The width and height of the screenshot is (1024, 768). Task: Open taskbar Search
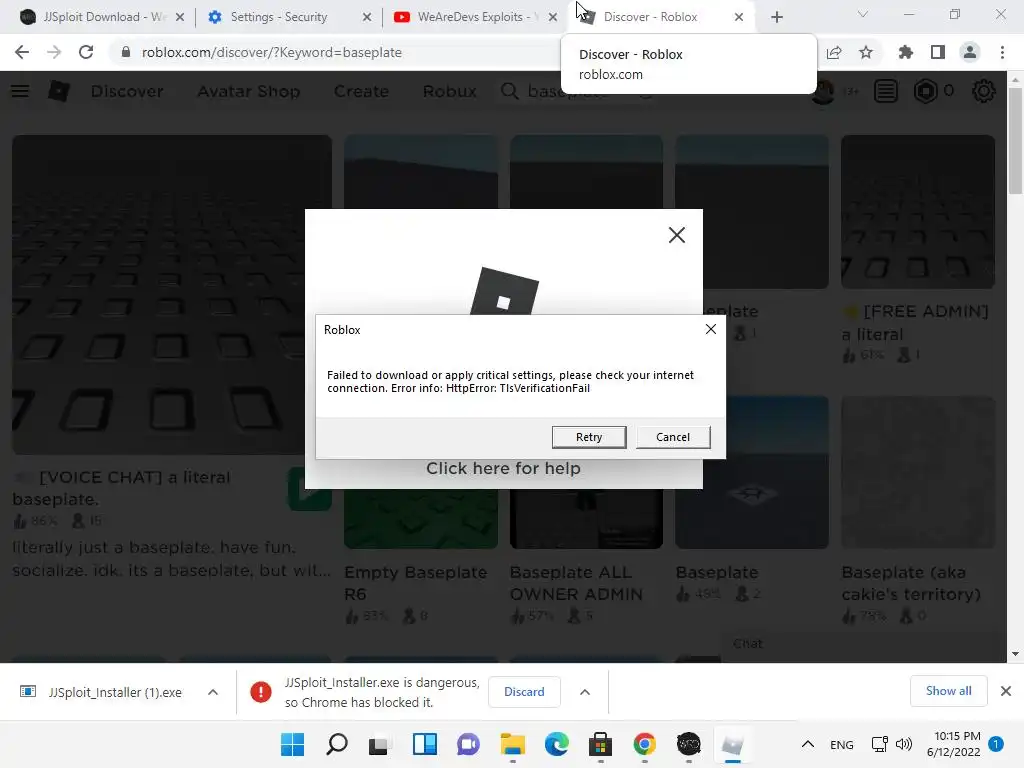click(x=336, y=744)
